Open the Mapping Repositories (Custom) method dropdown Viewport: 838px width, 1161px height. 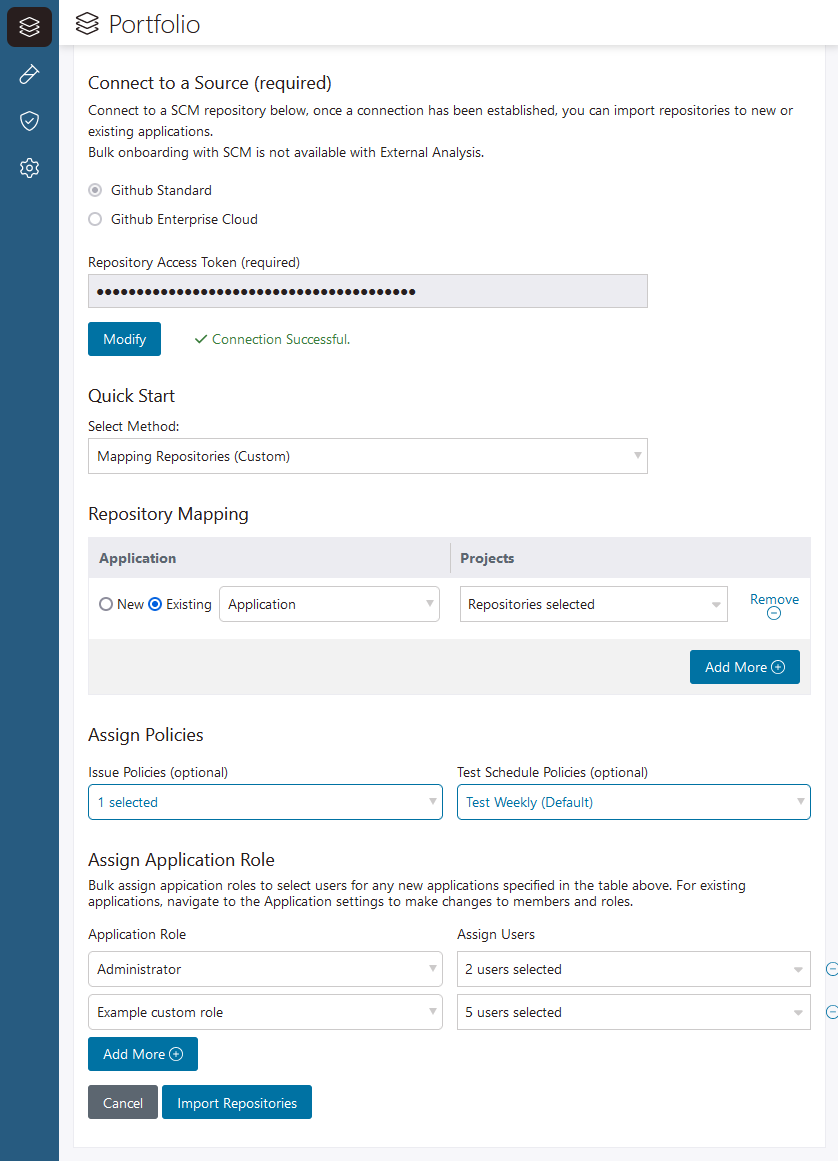(x=368, y=456)
